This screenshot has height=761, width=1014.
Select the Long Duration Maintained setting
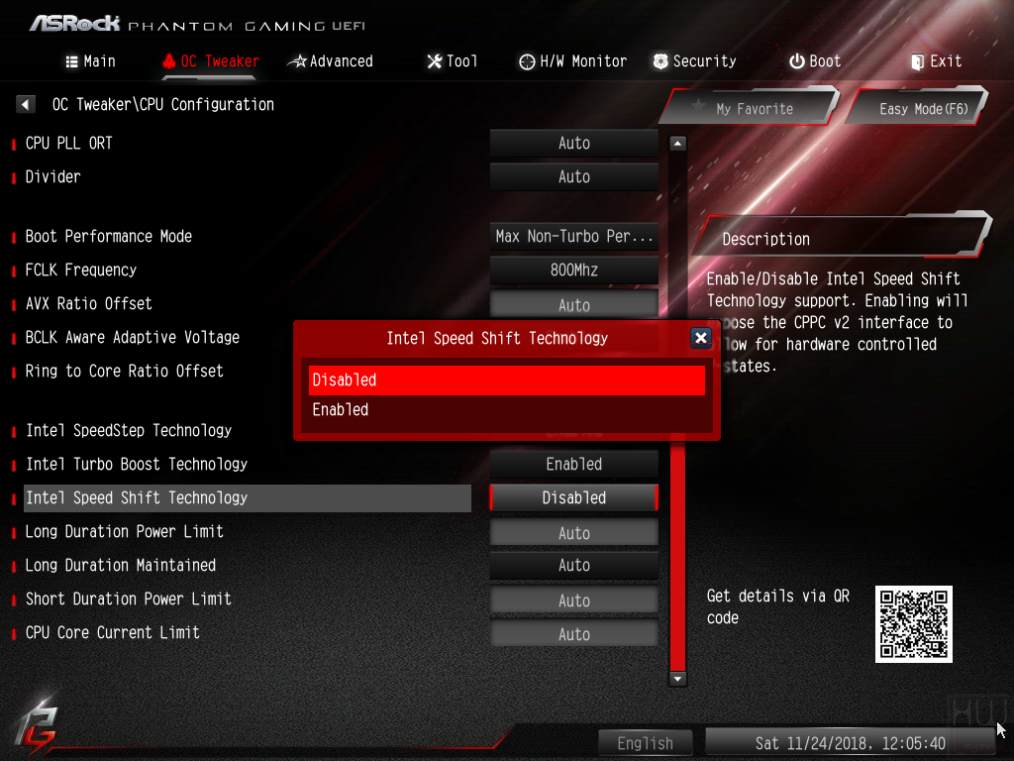tap(120, 565)
